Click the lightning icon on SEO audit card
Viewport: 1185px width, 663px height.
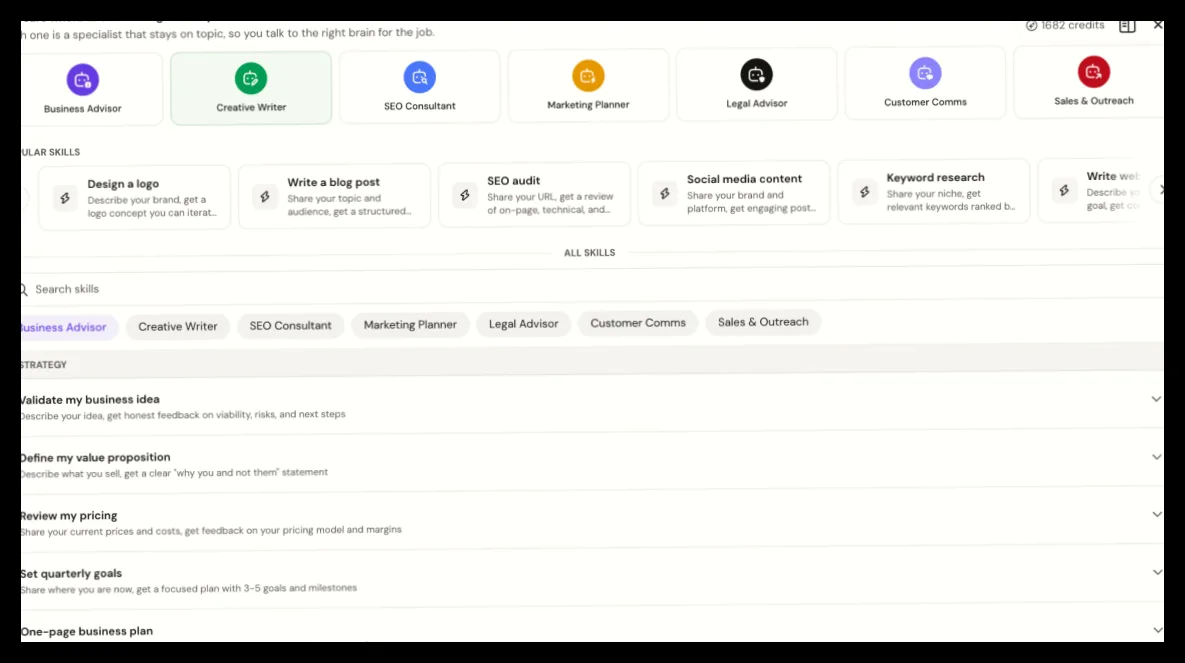pos(465,195)
